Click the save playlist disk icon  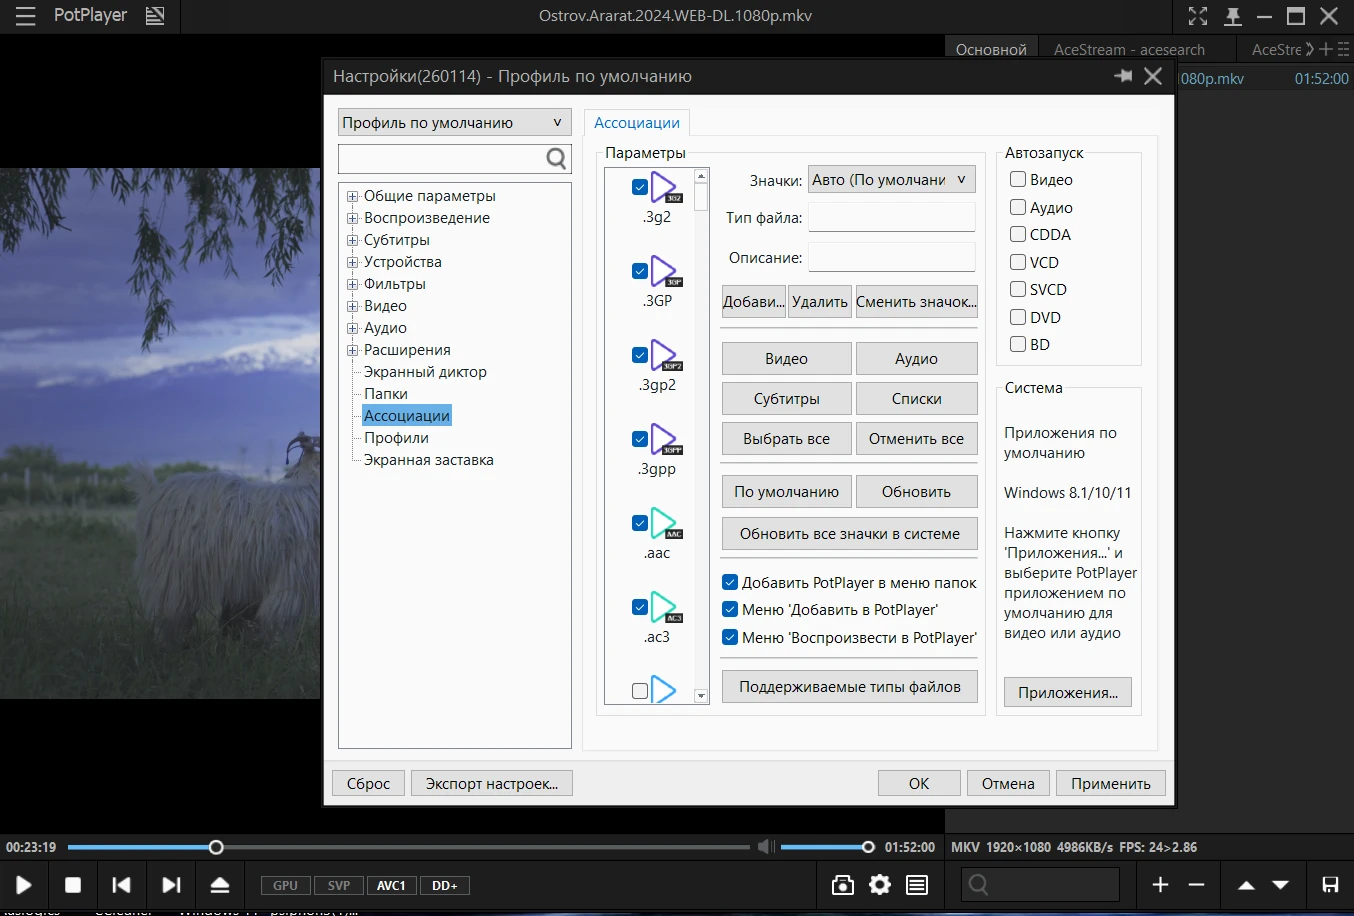pos(1330,885)
